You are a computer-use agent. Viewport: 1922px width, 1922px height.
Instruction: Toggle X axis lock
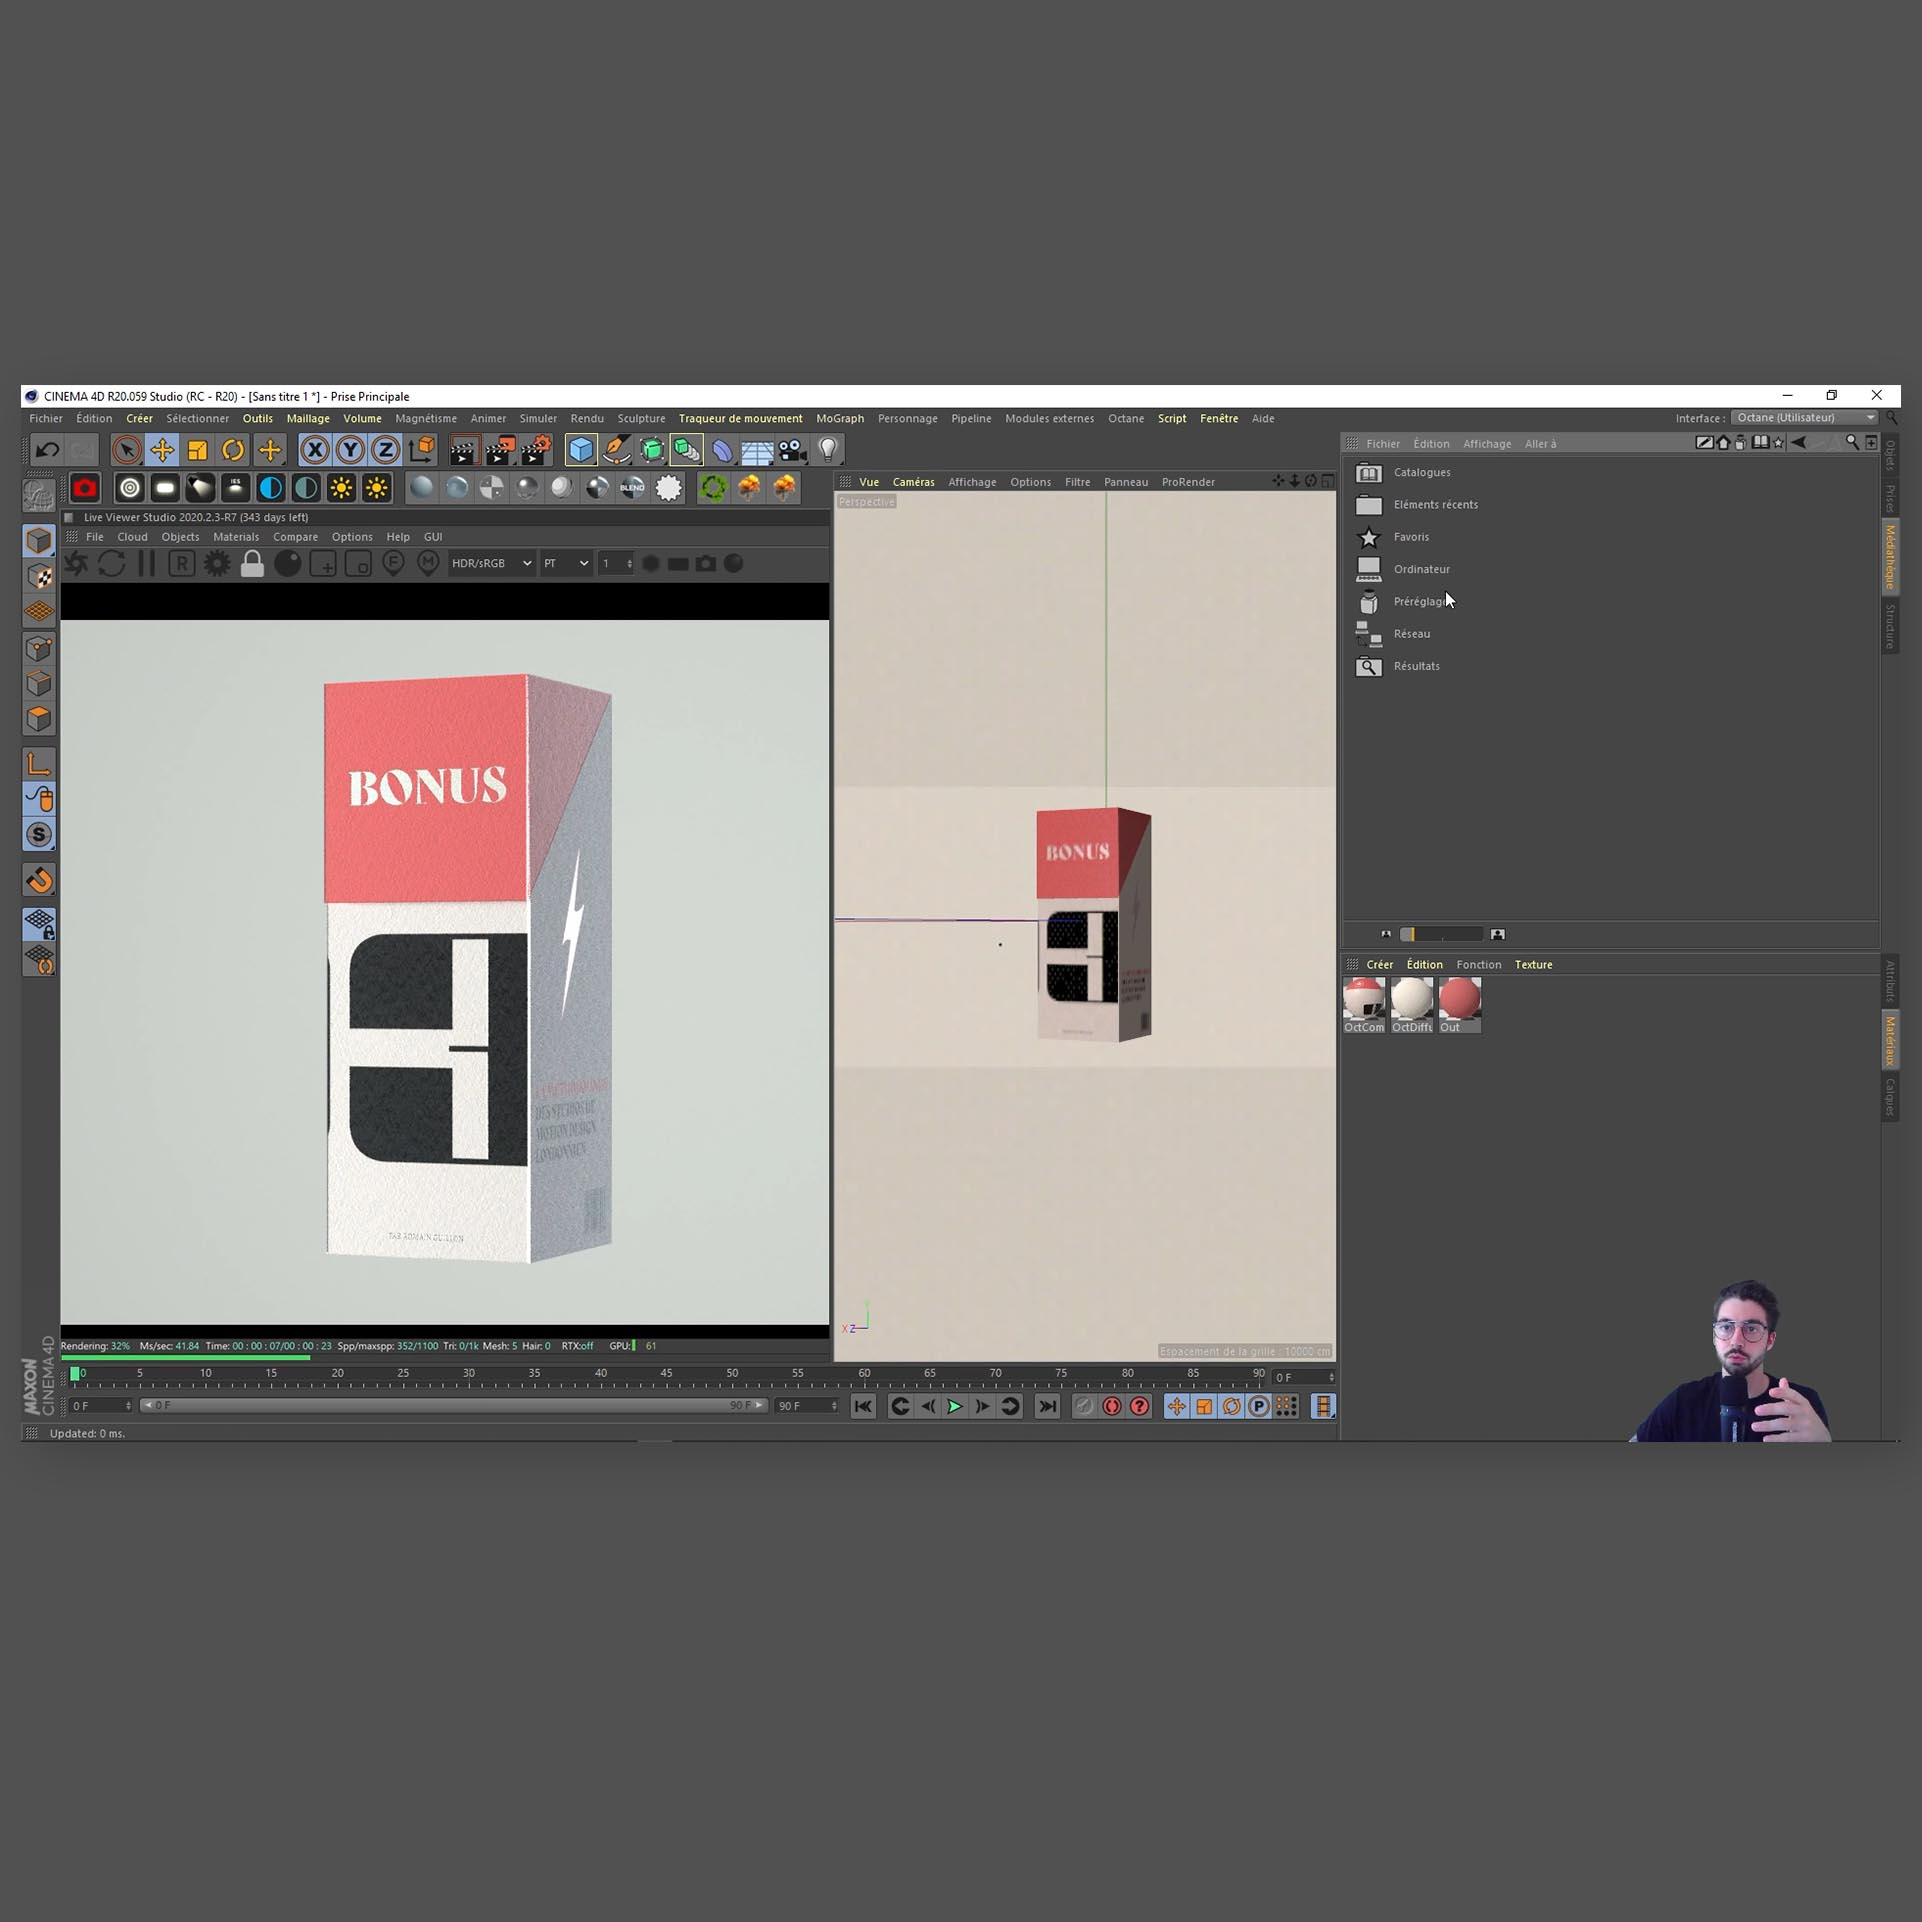coord(315,450)
